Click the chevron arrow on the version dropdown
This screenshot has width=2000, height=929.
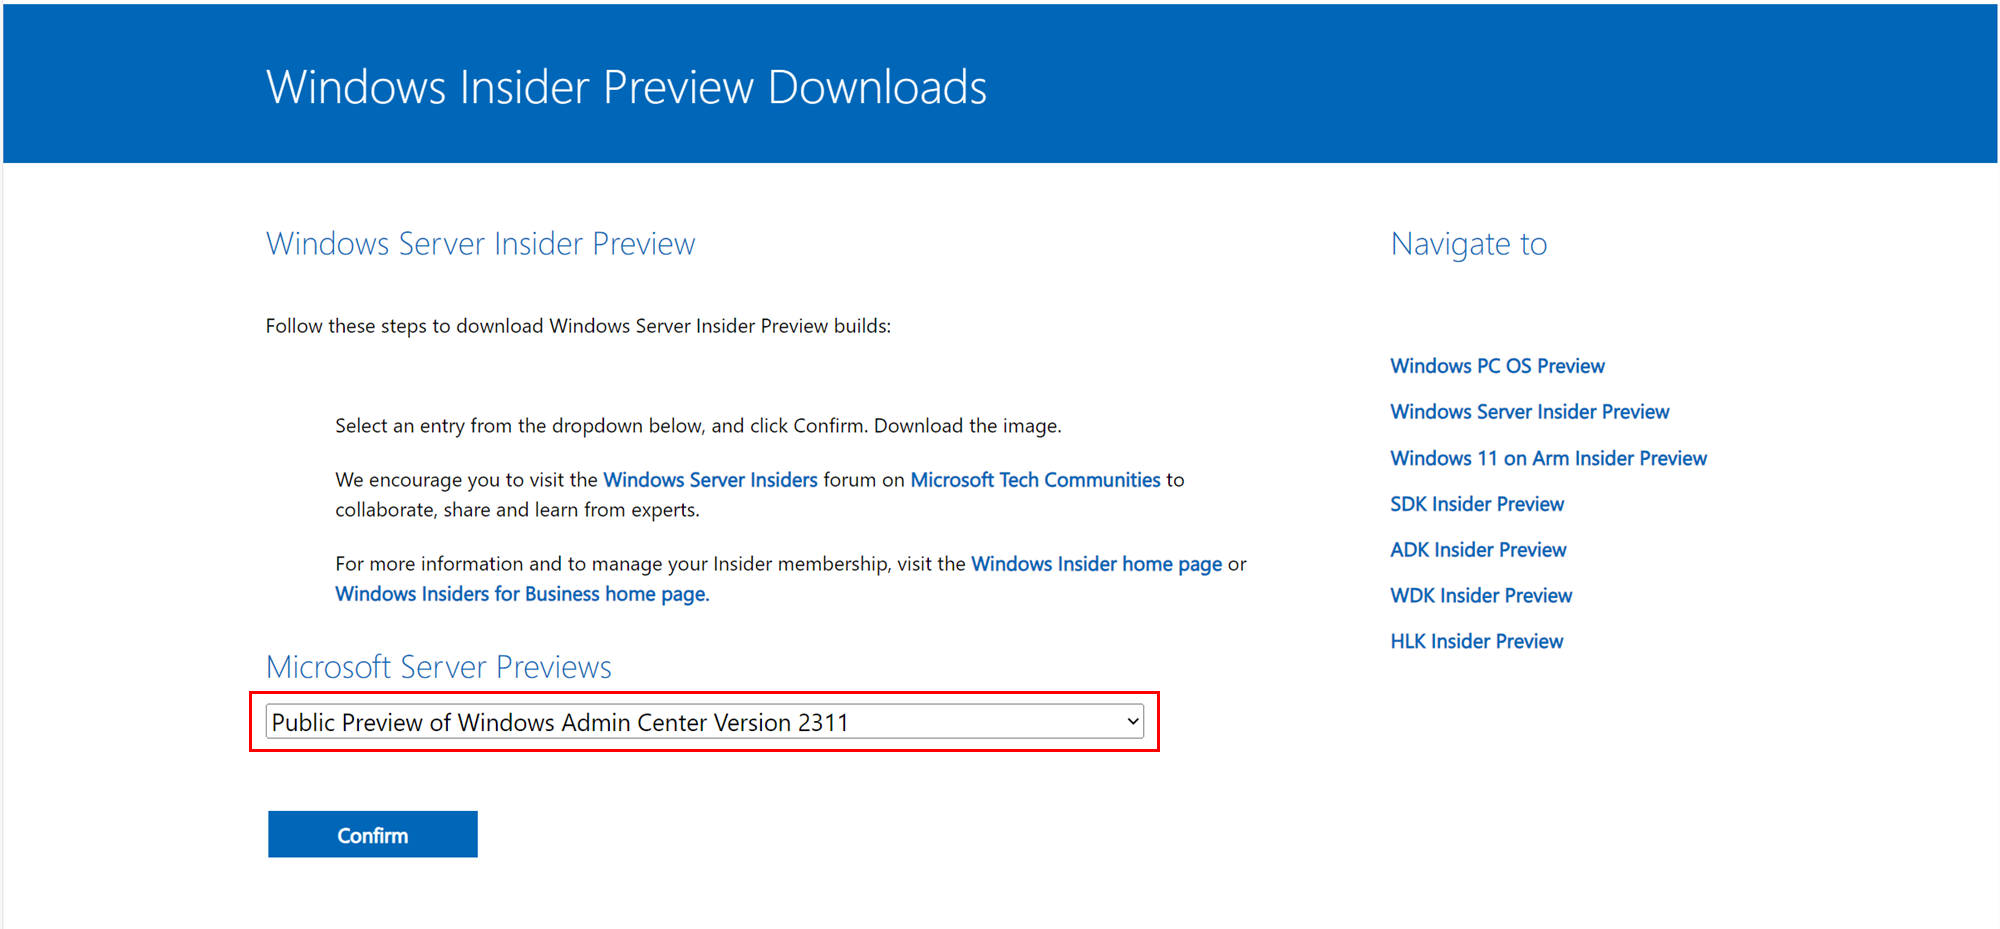[x=1133, y=721]
